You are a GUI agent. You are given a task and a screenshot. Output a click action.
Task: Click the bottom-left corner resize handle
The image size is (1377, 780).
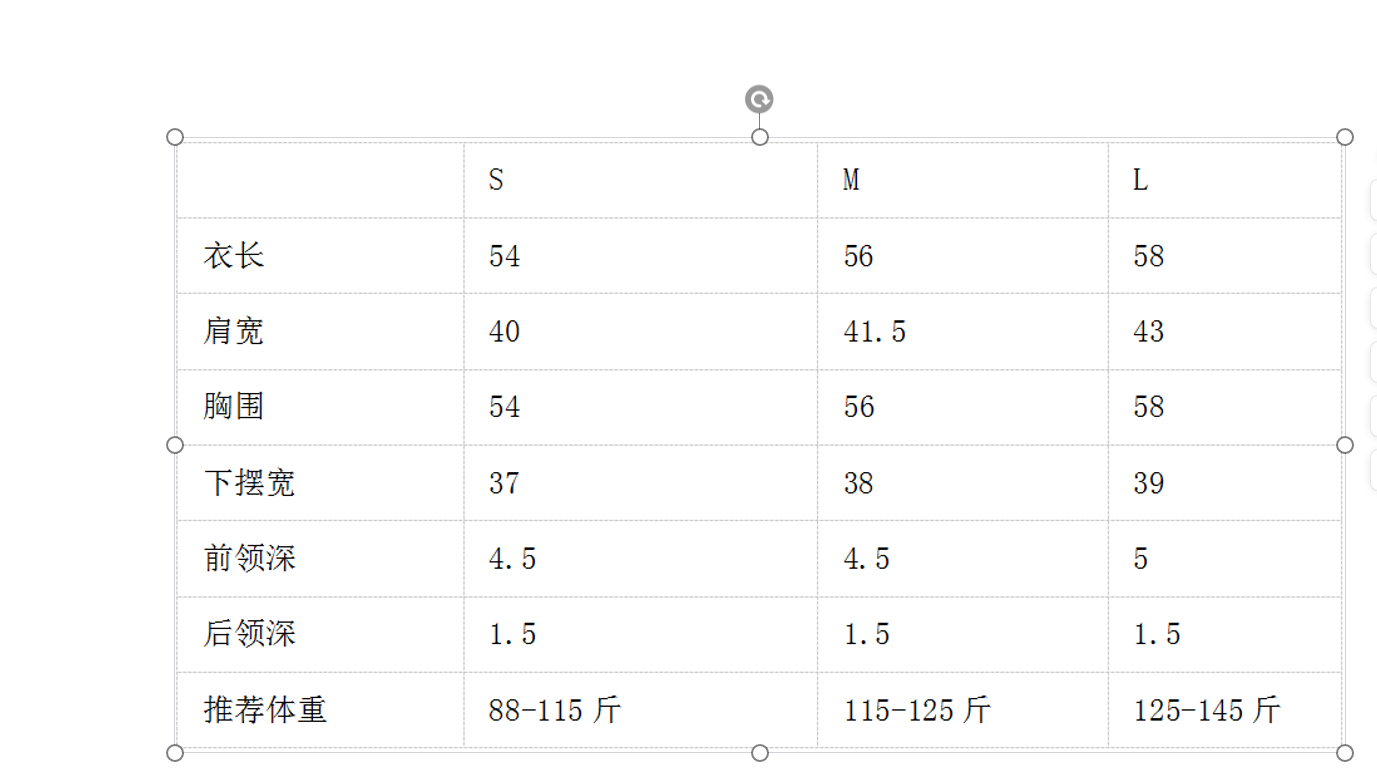(175, 753)
